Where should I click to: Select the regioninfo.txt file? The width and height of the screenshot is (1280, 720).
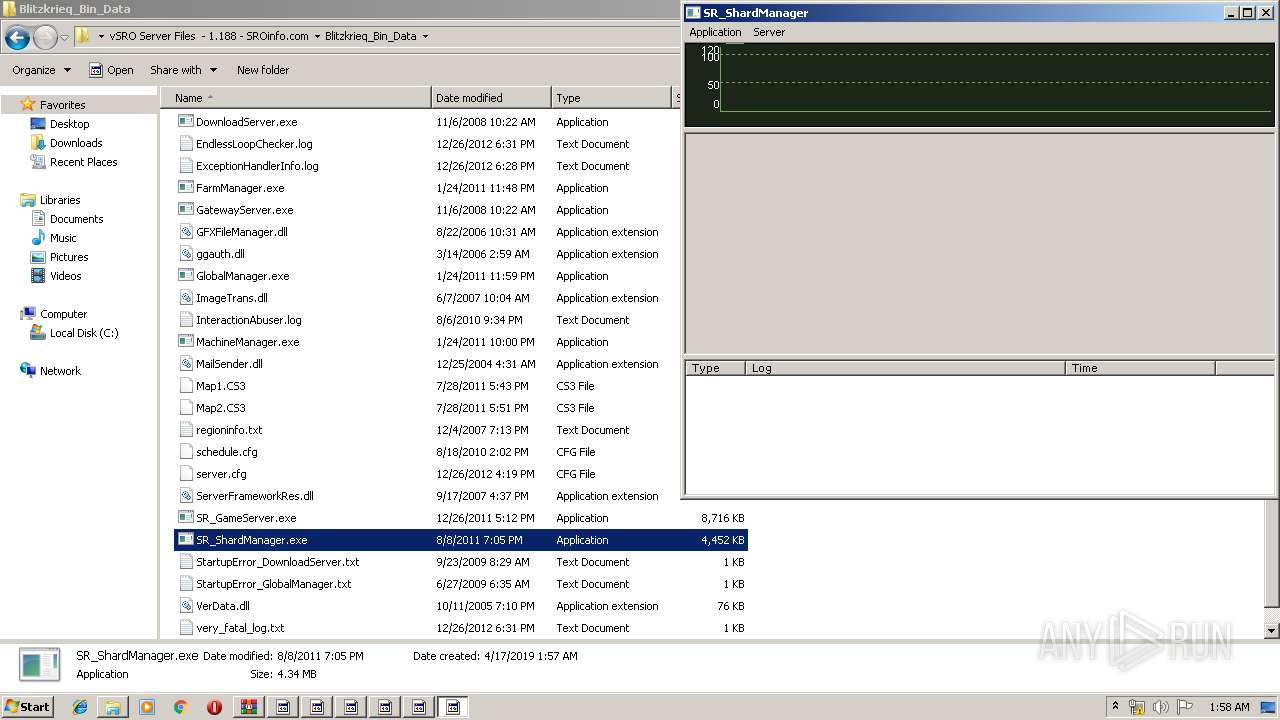(x=229, y=430)
